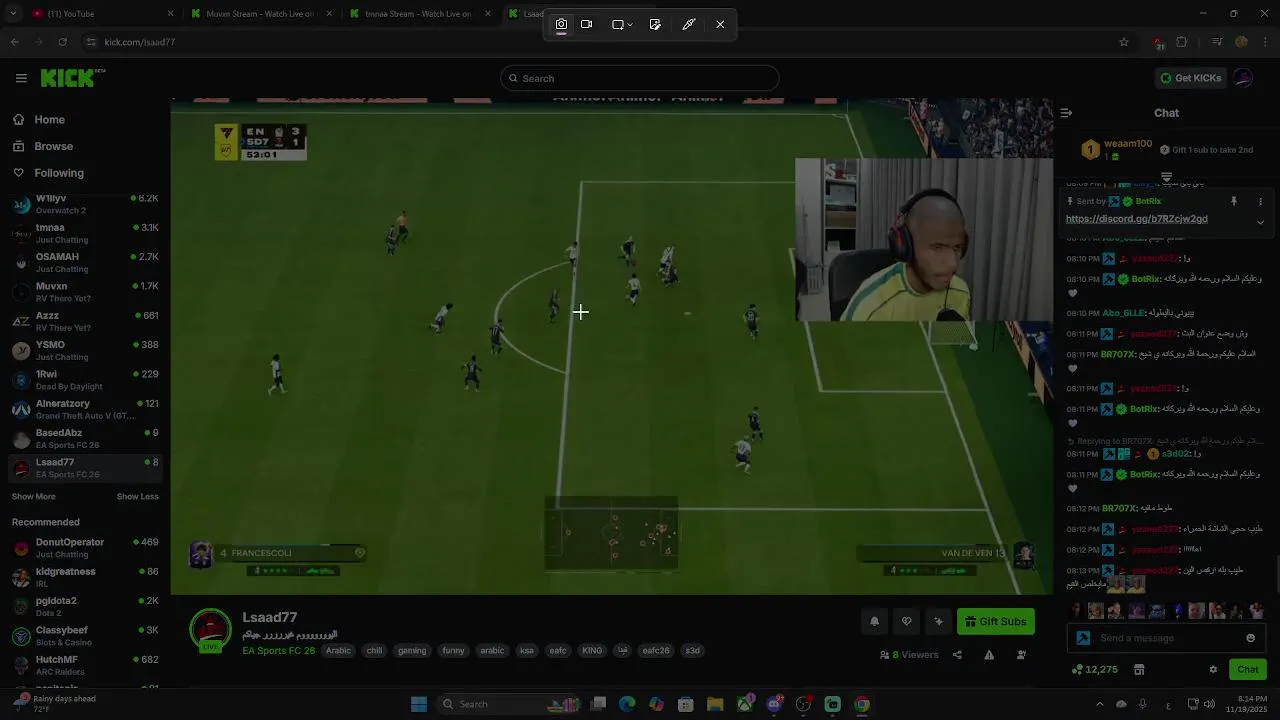The image size is (1280, 720).
Task: Click the 8 Viewers count
Action: point(909,655)
